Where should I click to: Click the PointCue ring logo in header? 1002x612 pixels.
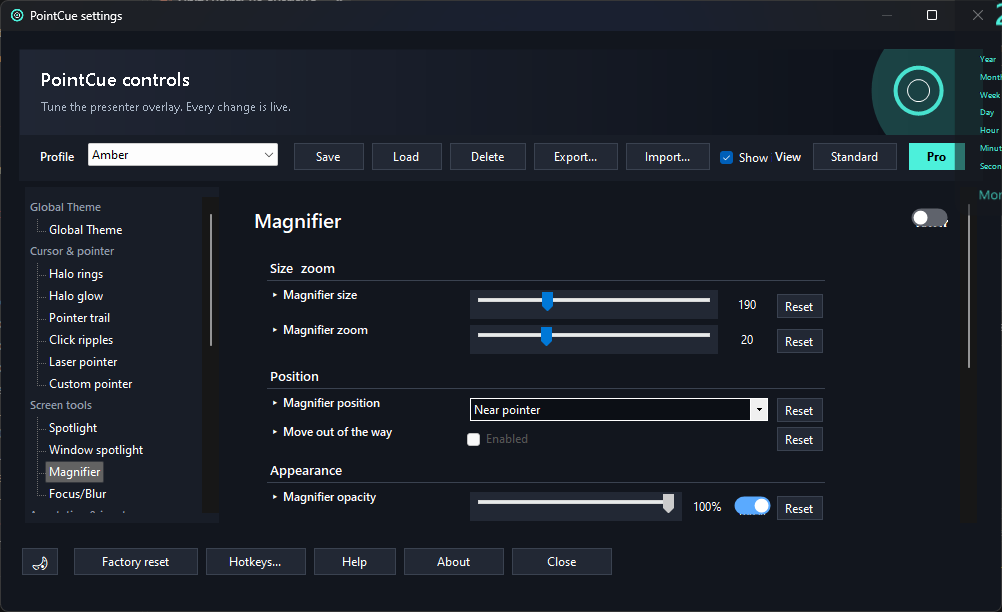tap(918, 91)
